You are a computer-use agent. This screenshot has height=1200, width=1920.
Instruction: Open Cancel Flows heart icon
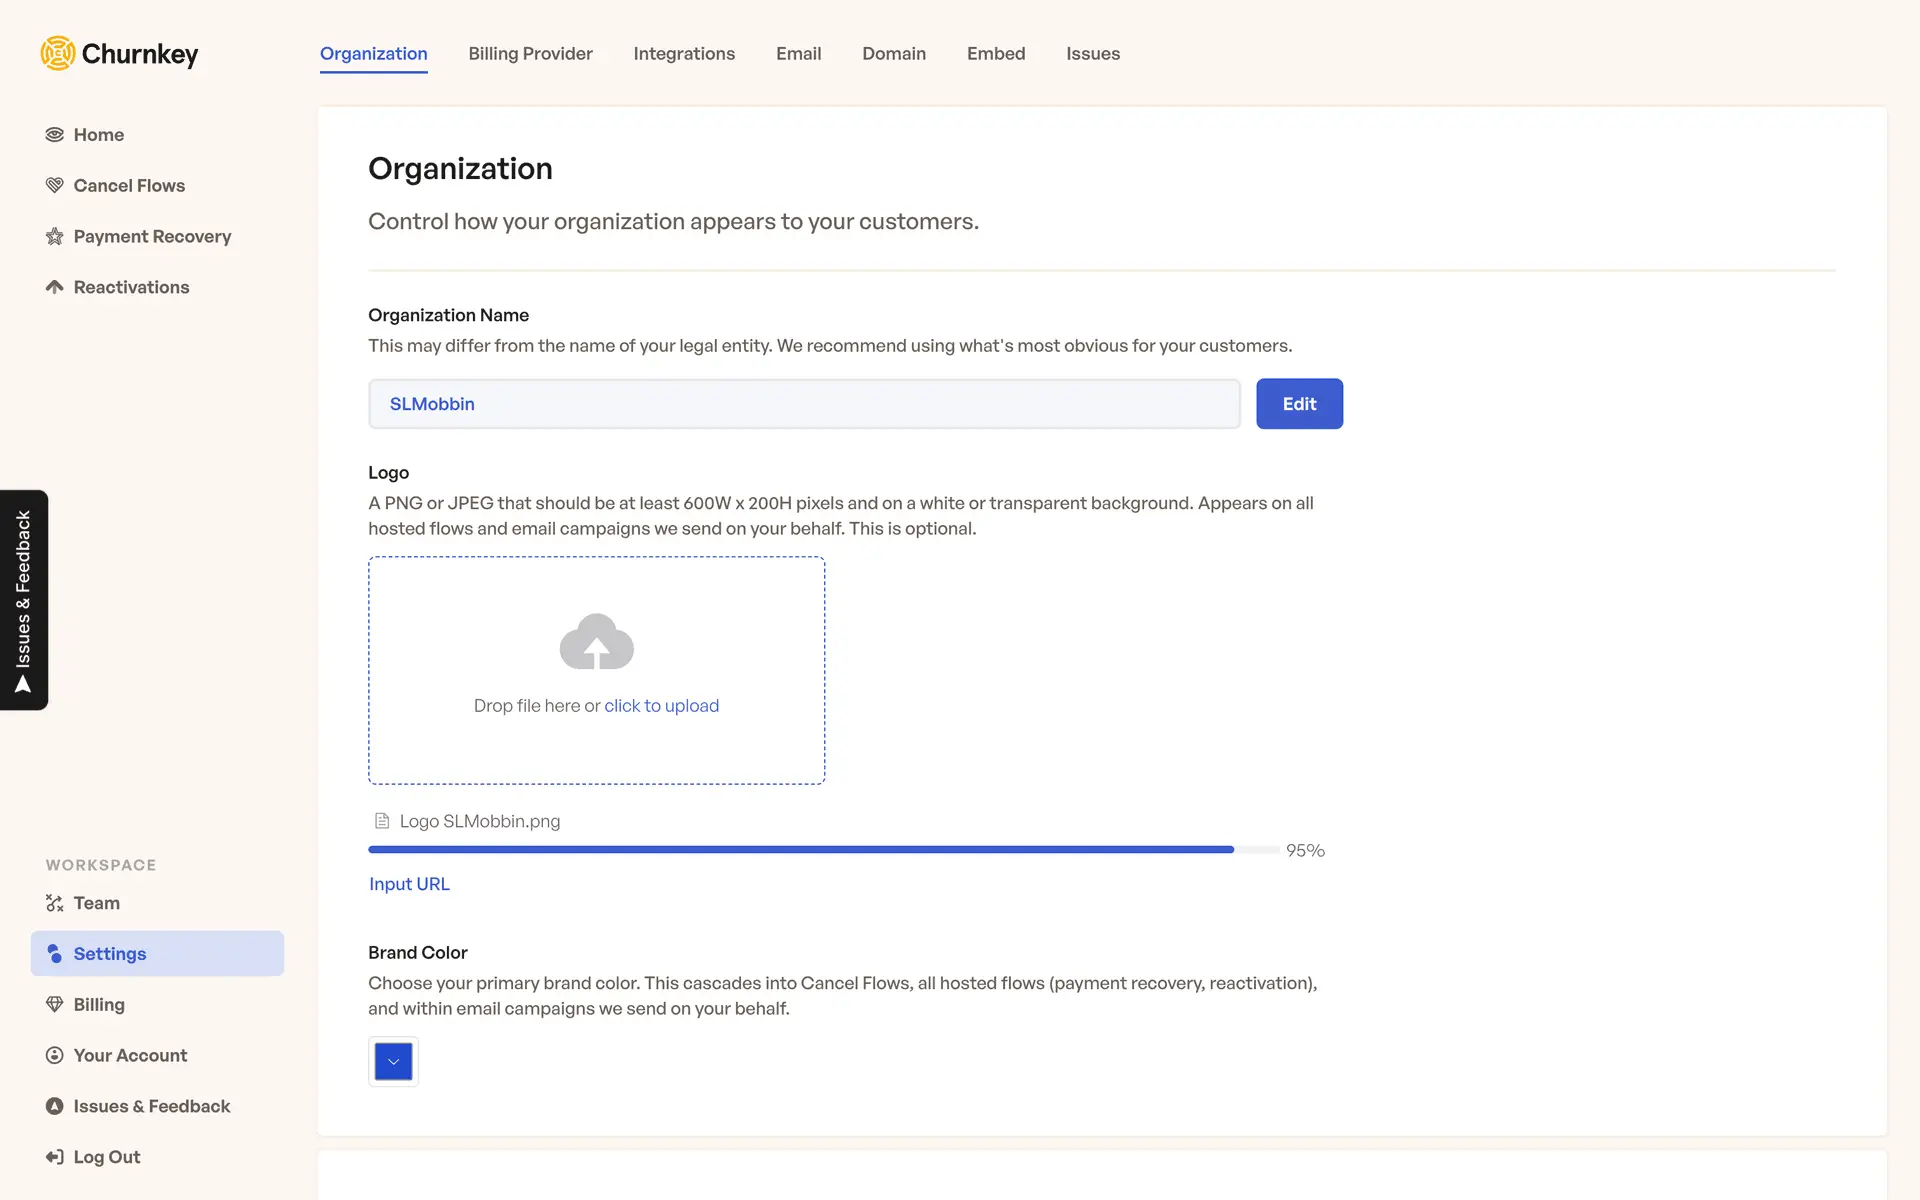(x=55, y=186)
